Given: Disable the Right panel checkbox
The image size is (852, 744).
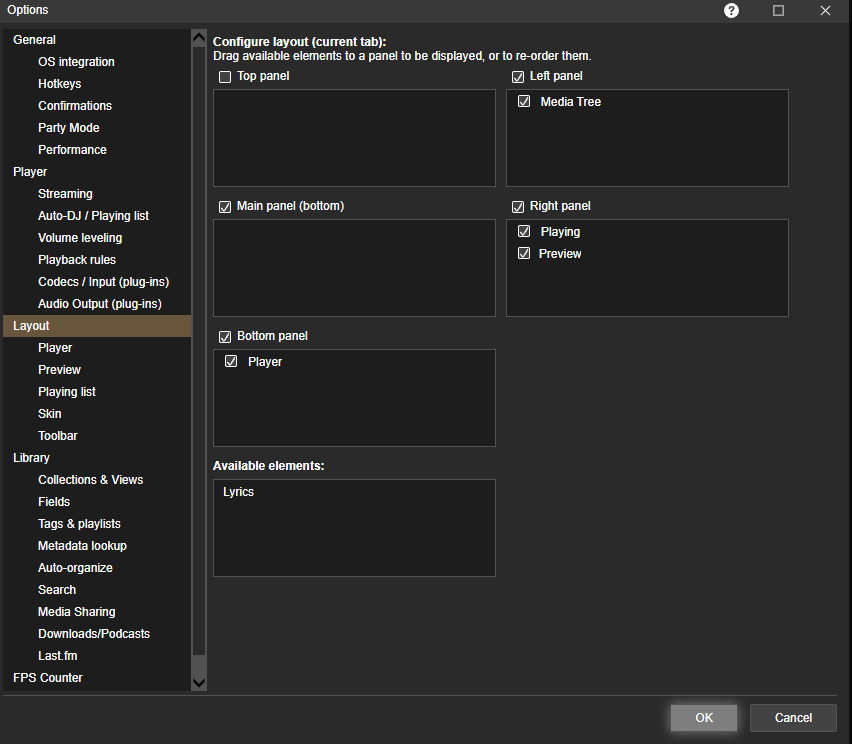Looking at the screenshot, I should pyautogui.click(x=518, y=207).
